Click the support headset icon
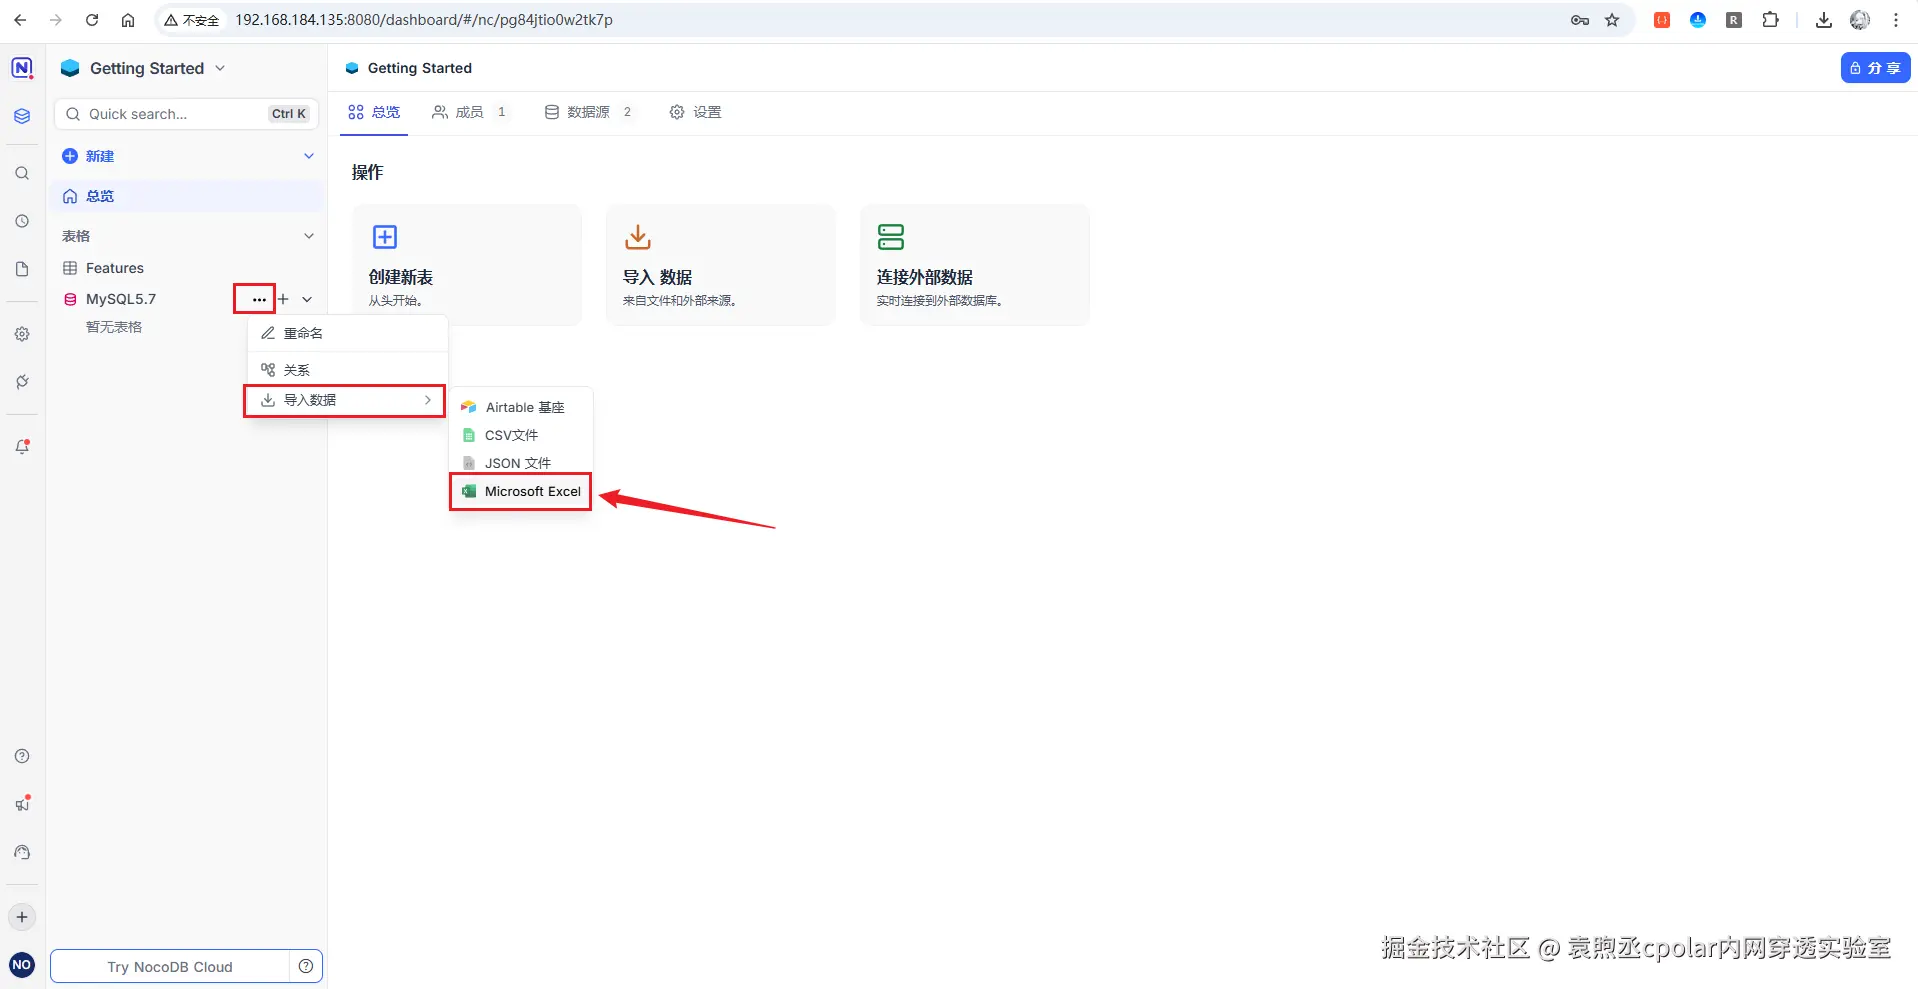The width and height of the screenshot is (1918, 989). click(22, 852)
